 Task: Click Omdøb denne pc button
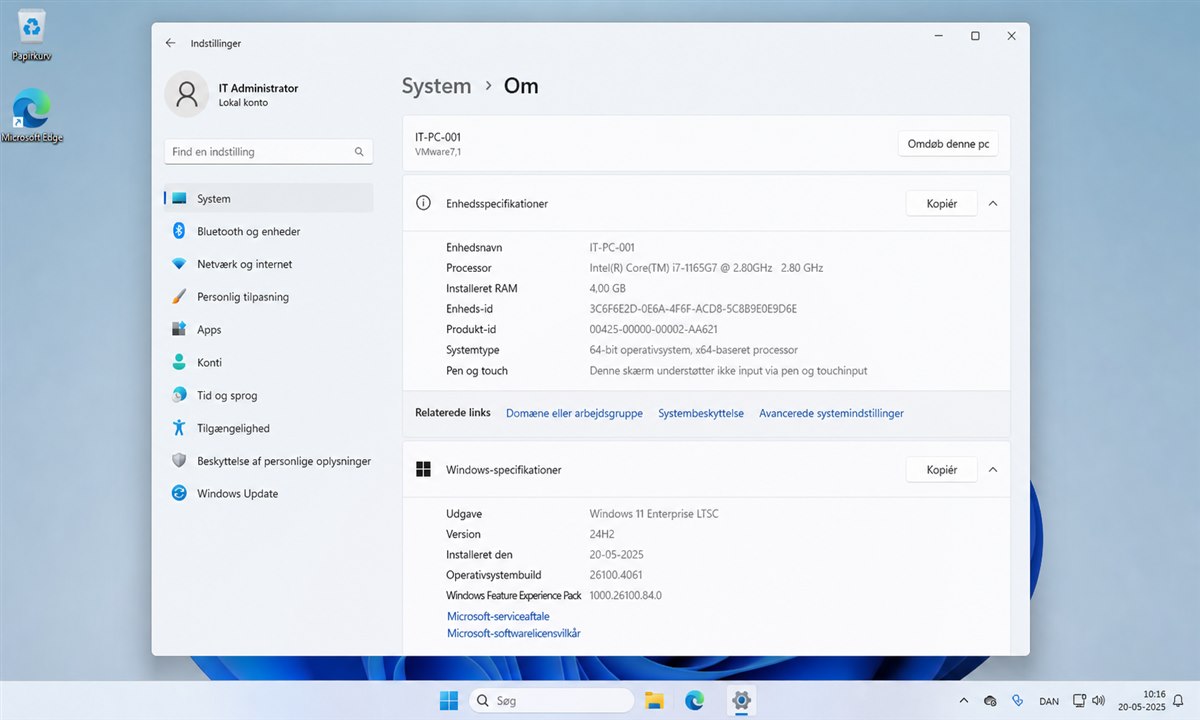(x=948, y=144)
